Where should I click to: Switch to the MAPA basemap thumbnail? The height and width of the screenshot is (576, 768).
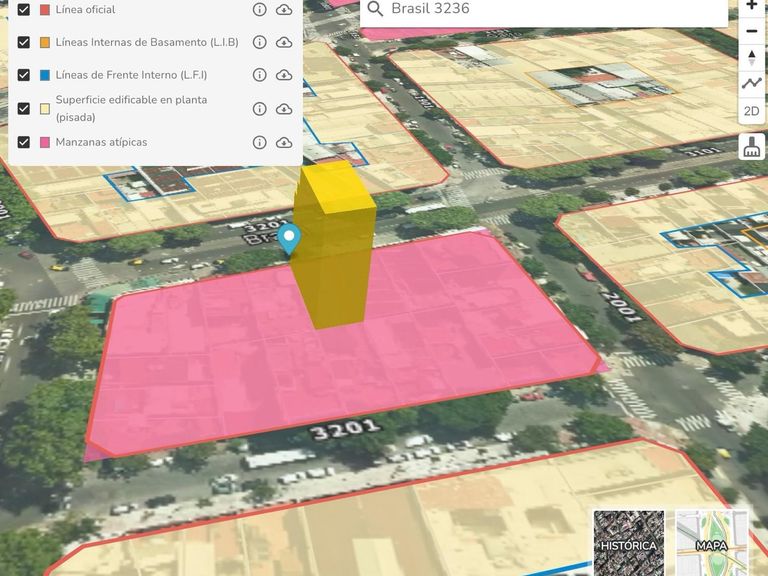coord(712,543)
